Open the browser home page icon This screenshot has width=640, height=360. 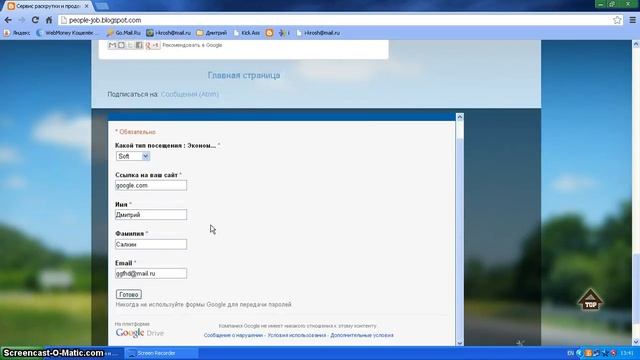49,20
